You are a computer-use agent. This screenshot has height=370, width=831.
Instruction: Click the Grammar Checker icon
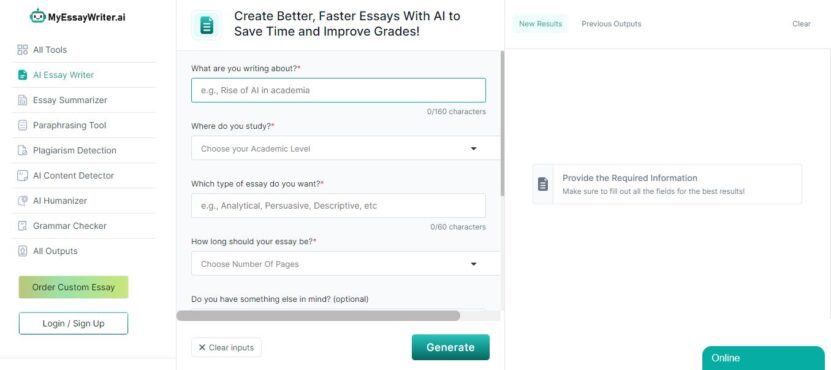pyautogui.click(x=22, y=226)
